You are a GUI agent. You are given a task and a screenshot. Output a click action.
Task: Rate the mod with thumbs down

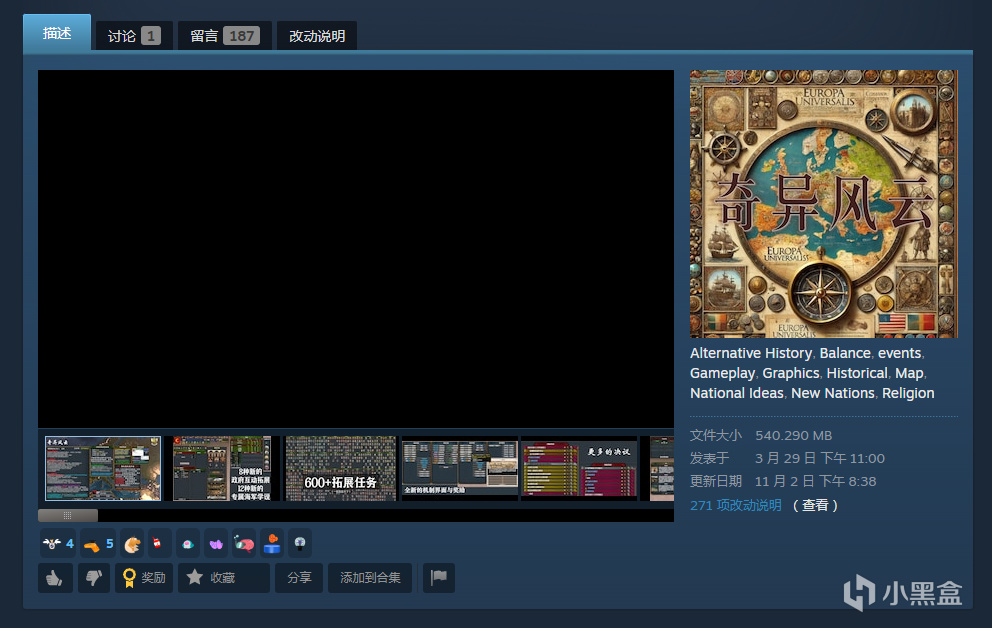94,577
